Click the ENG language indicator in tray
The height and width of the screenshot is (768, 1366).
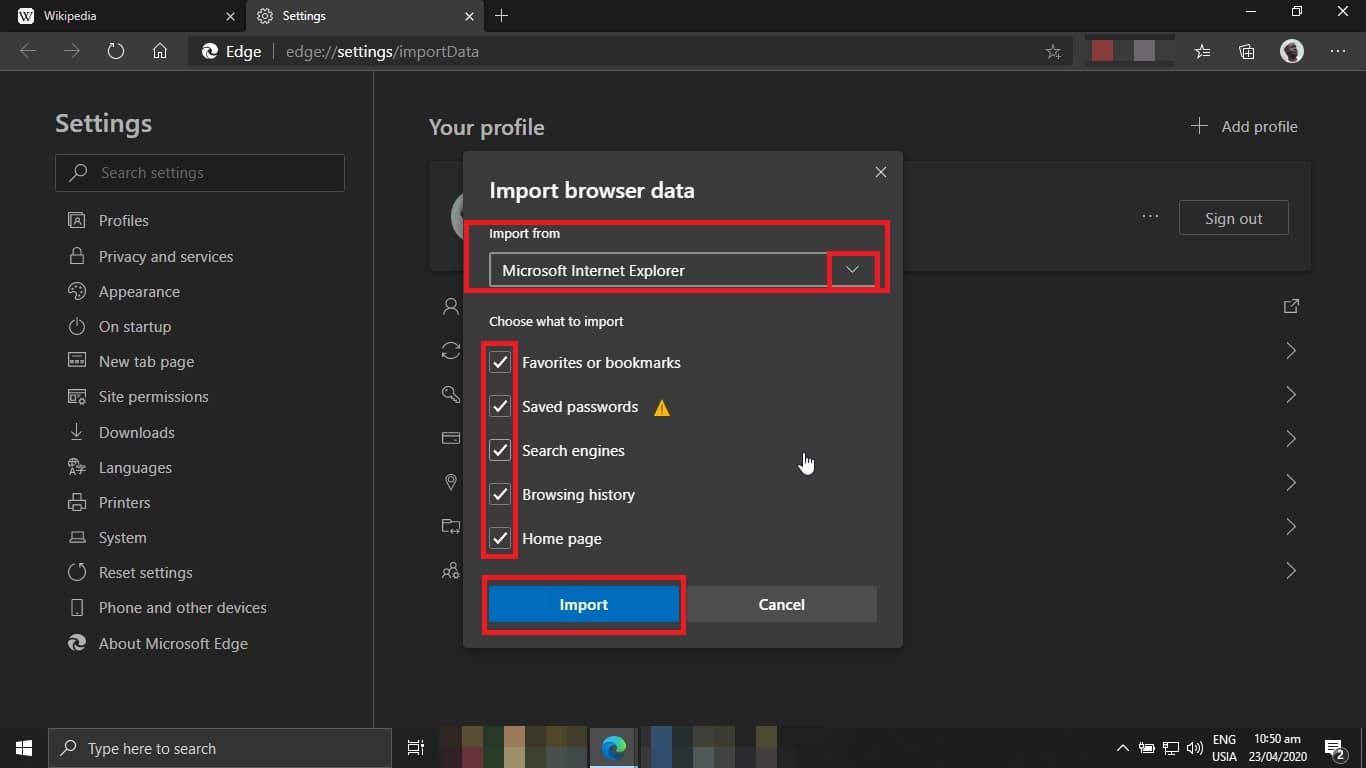click(x=1224, y=748)
